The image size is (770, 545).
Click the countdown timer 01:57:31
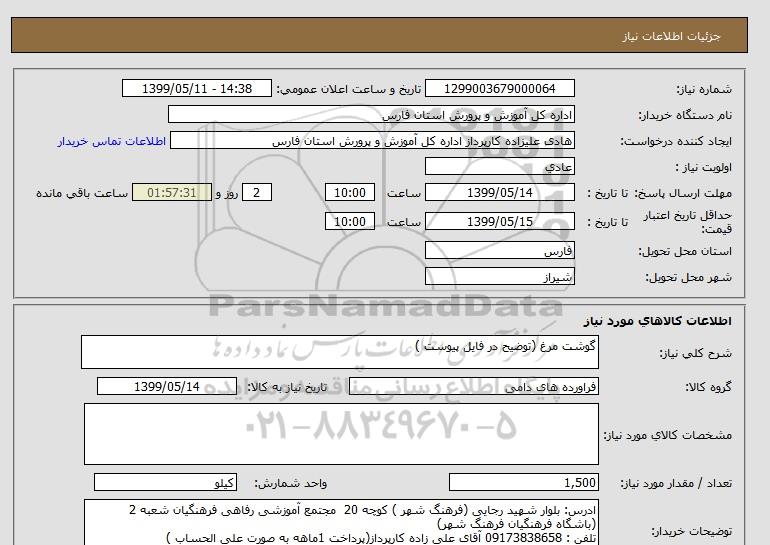pyautogui.click(x=172, y=192)
